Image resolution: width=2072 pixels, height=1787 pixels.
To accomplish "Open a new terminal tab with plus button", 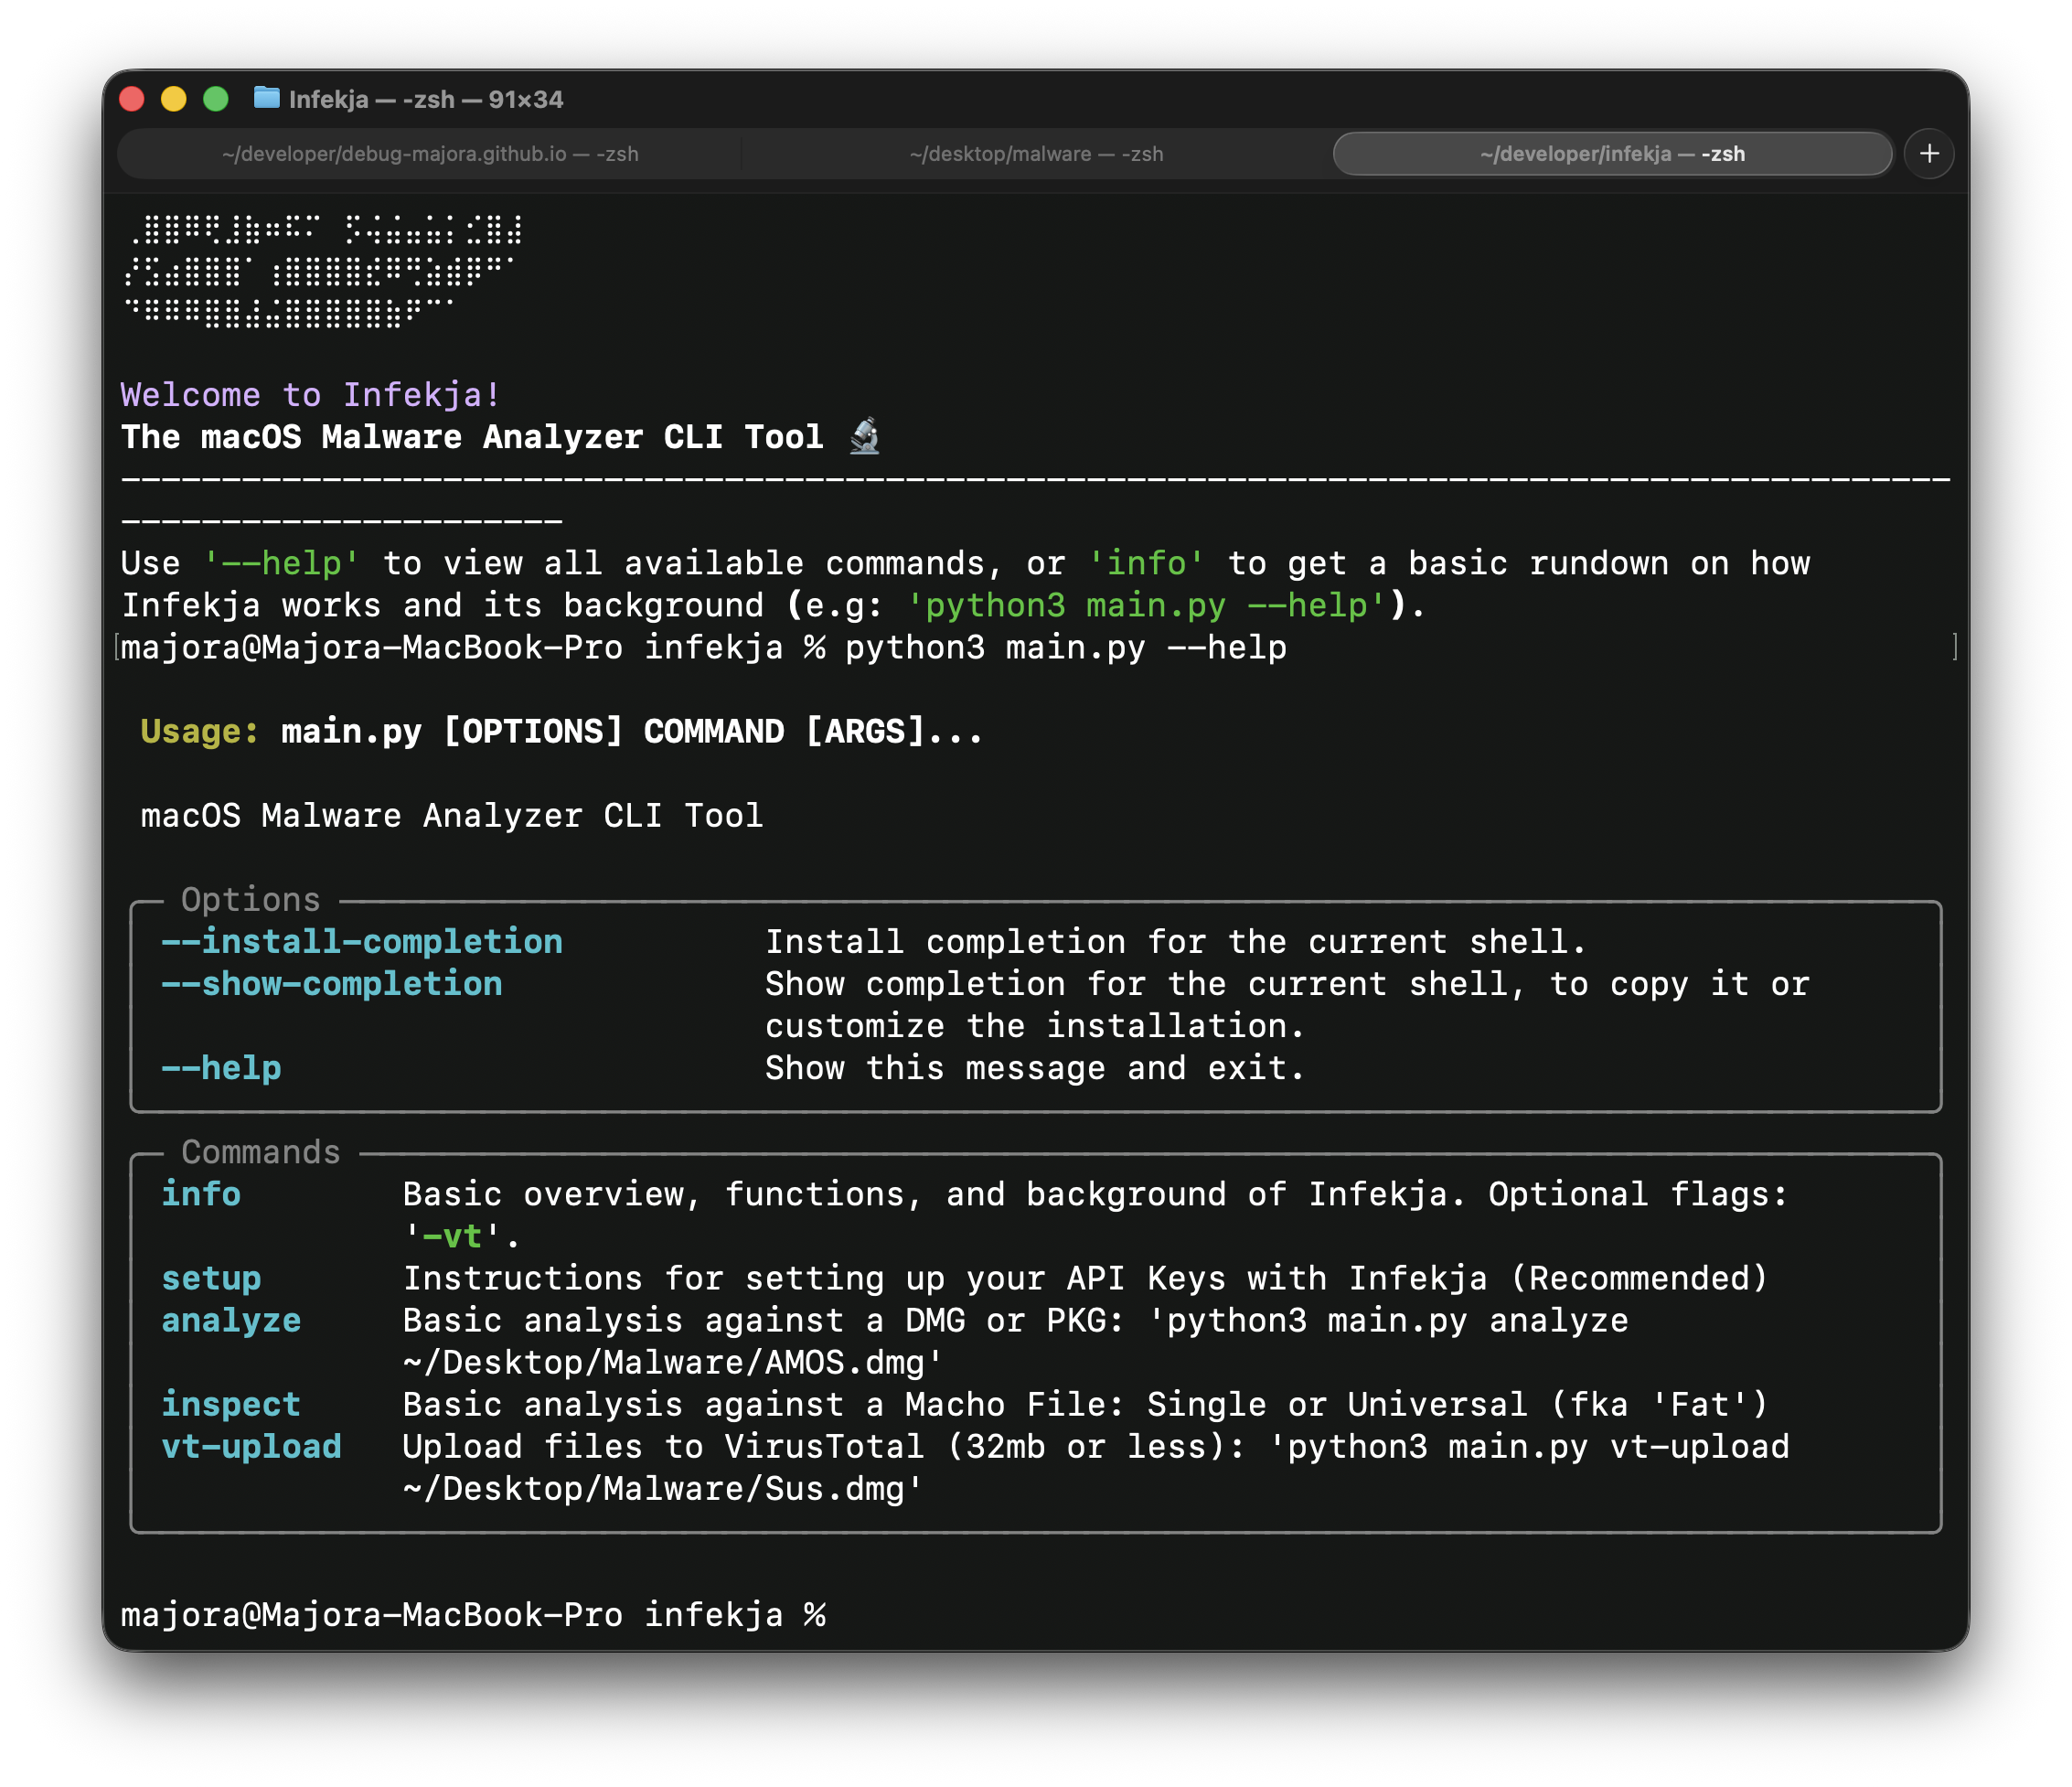I will pos(1929,153).
